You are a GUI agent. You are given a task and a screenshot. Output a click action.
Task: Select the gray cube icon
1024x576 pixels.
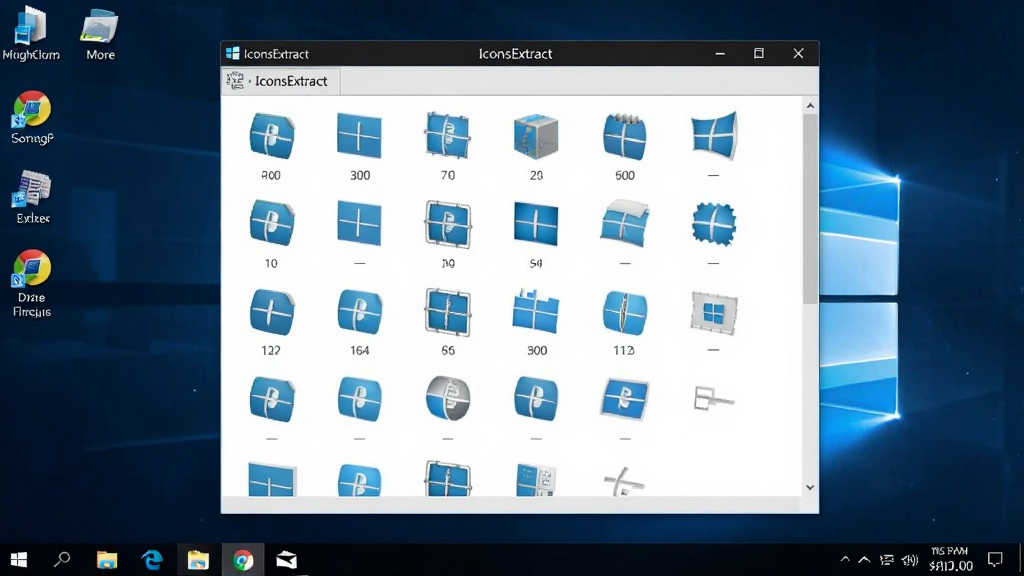point(536,136)
